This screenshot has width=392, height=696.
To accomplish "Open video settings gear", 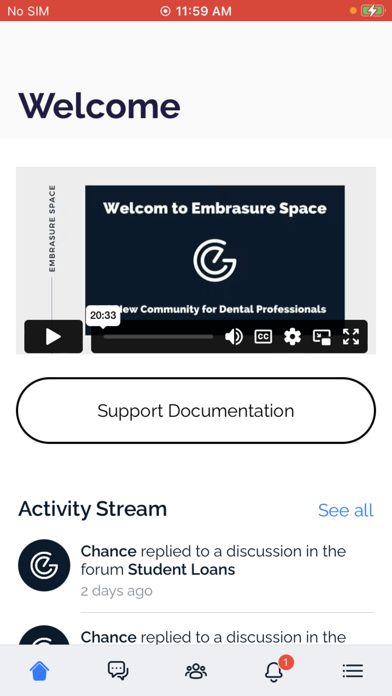I will click(292, 337).
